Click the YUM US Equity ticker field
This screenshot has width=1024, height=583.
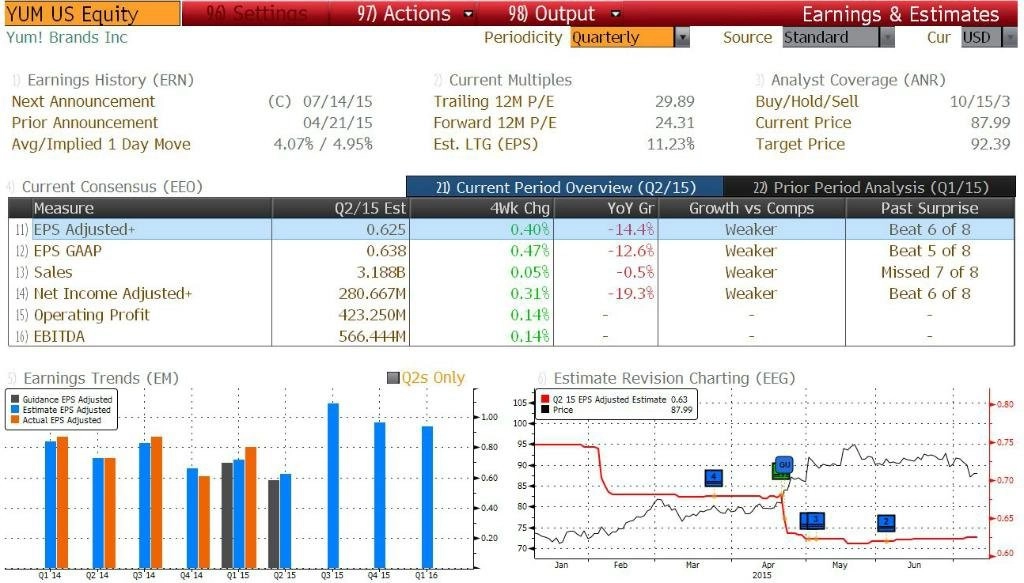click(x=91, y=14)
